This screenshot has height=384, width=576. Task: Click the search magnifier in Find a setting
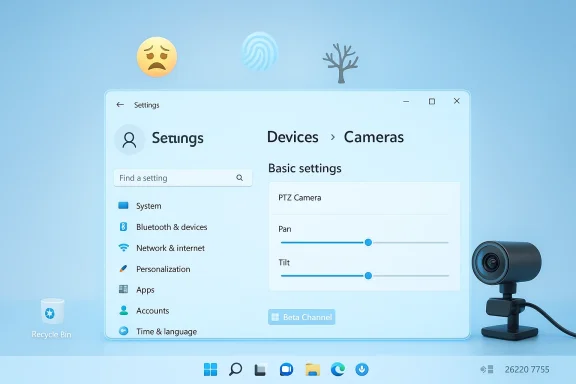[x=240, y=178]
